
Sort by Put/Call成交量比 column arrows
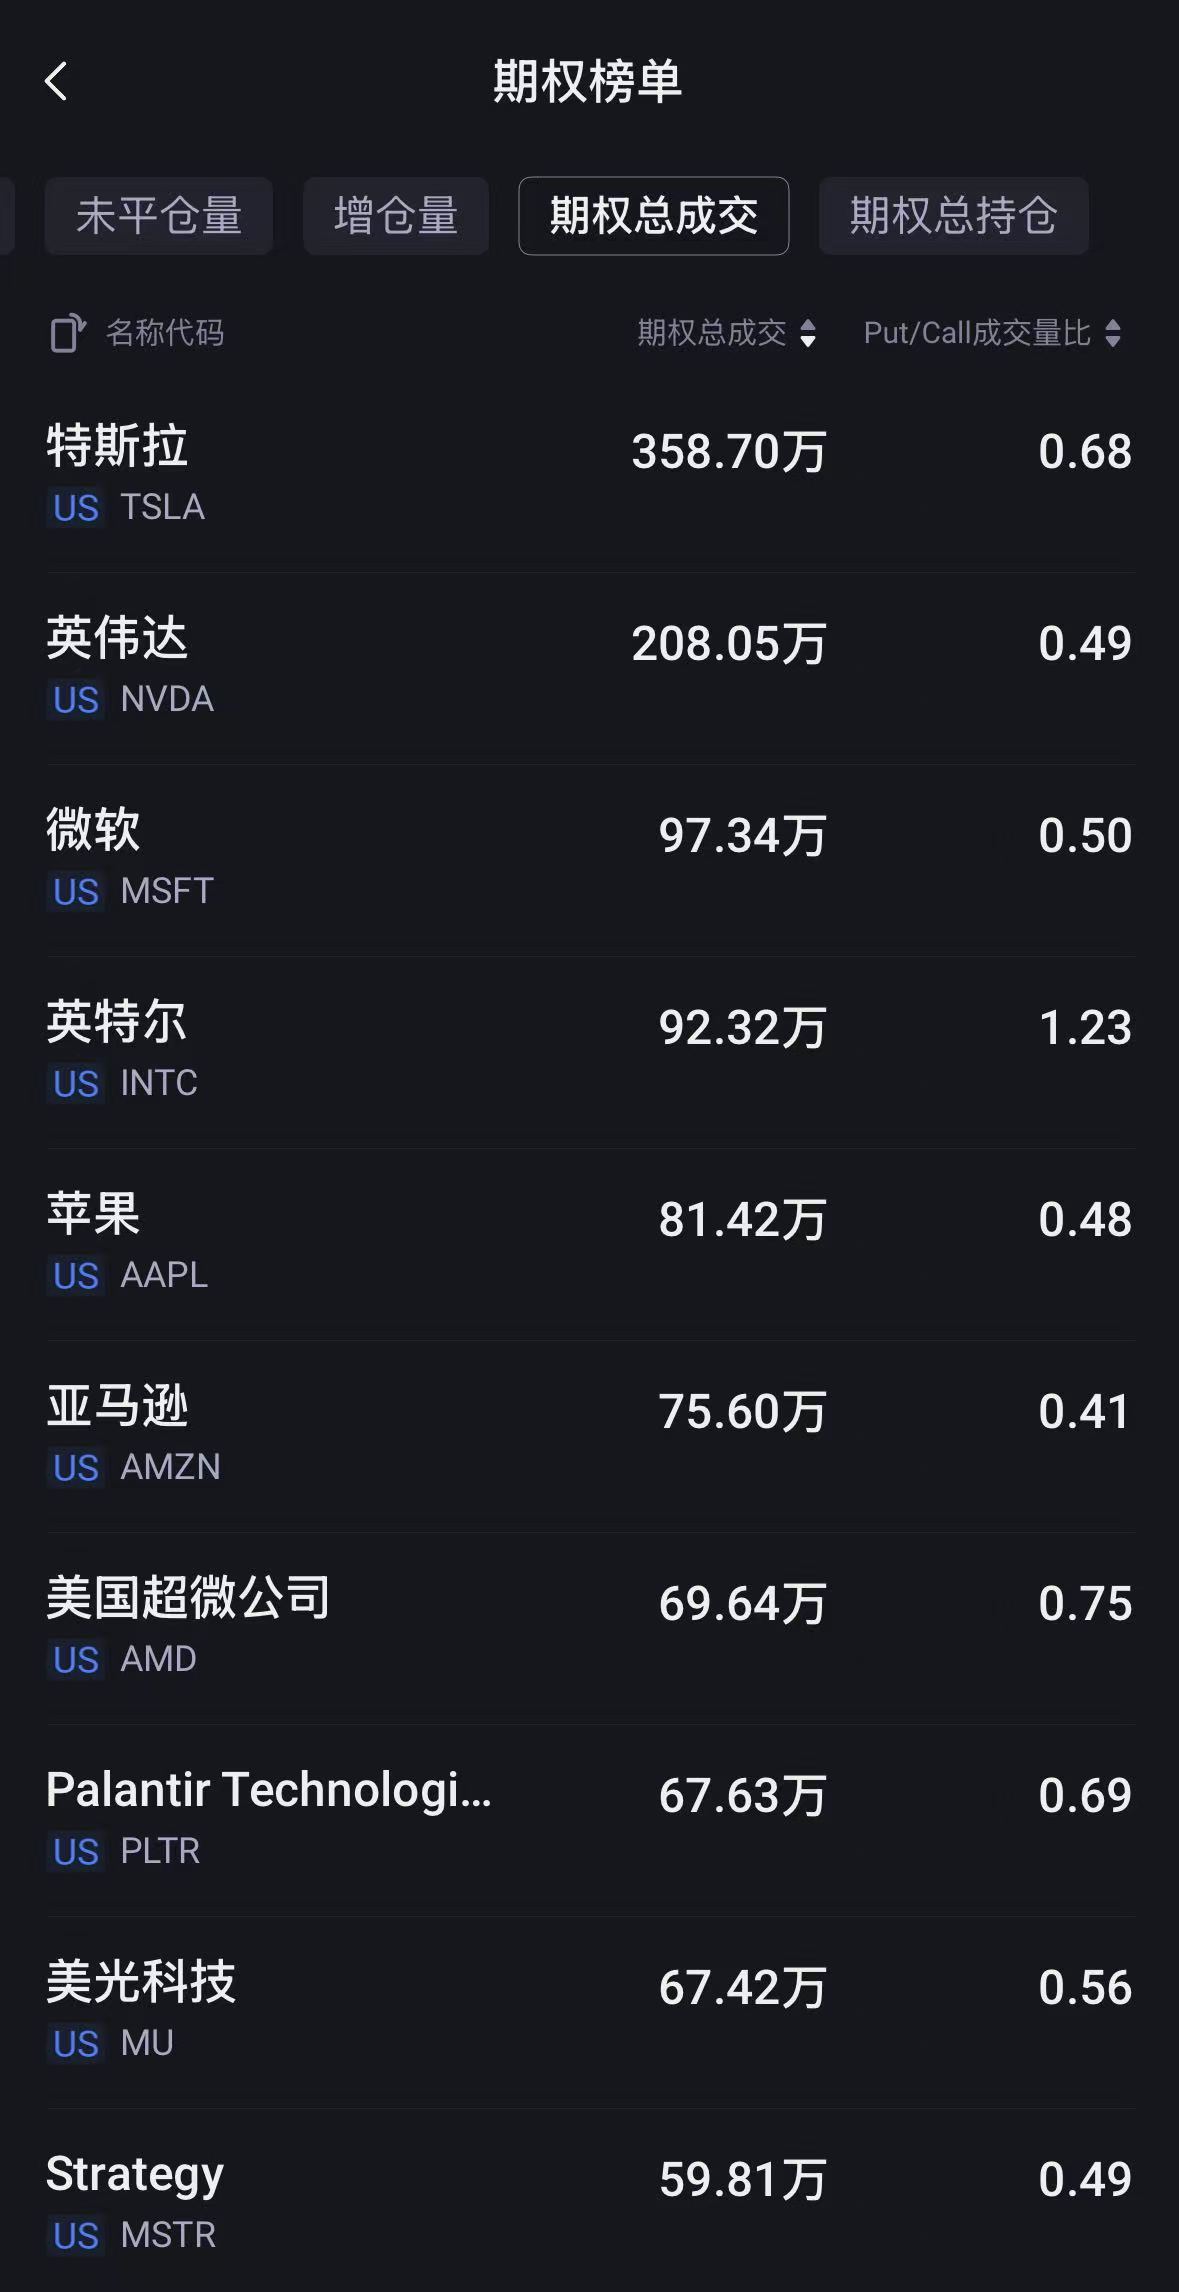tap(1112, 333)
